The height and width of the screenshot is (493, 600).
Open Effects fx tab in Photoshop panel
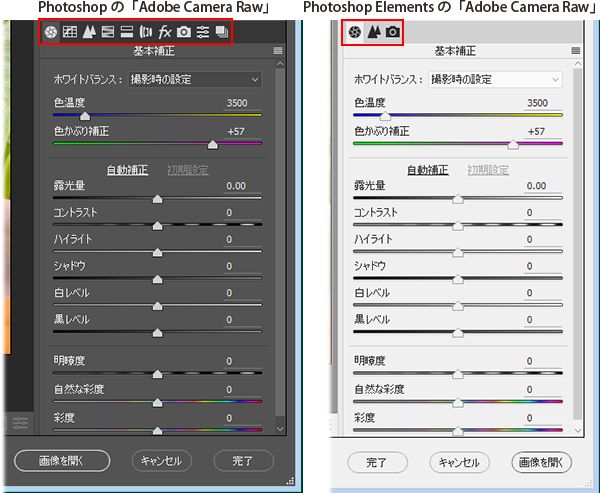pos(165,32)
